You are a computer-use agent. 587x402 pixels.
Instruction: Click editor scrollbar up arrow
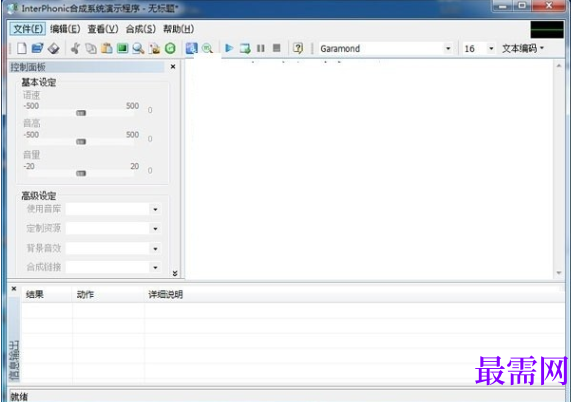click(559, 66)
